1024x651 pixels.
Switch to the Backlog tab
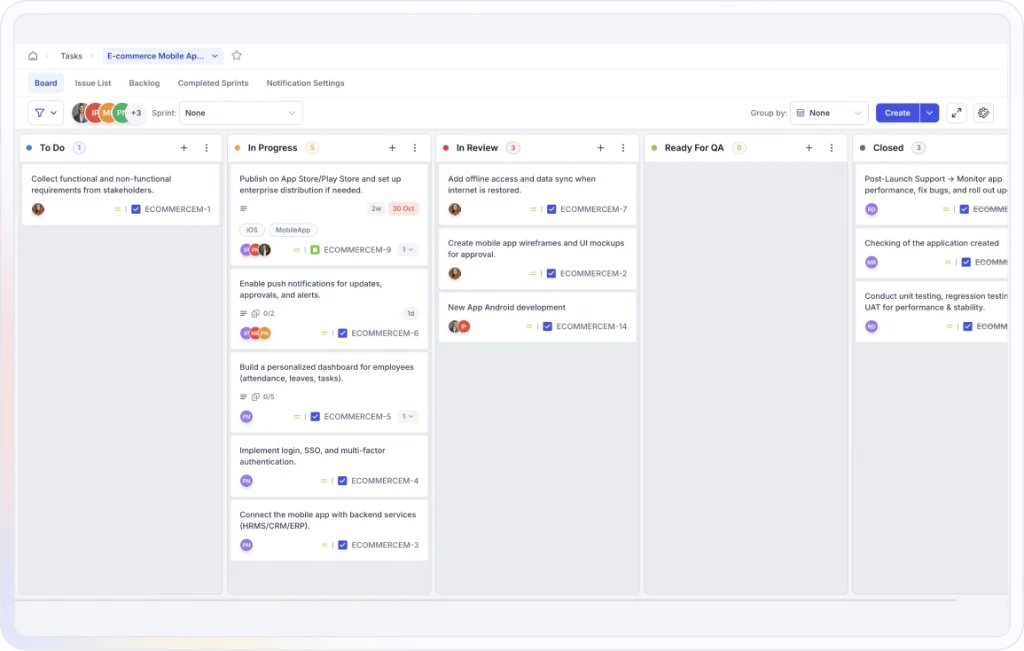point(144,83)
